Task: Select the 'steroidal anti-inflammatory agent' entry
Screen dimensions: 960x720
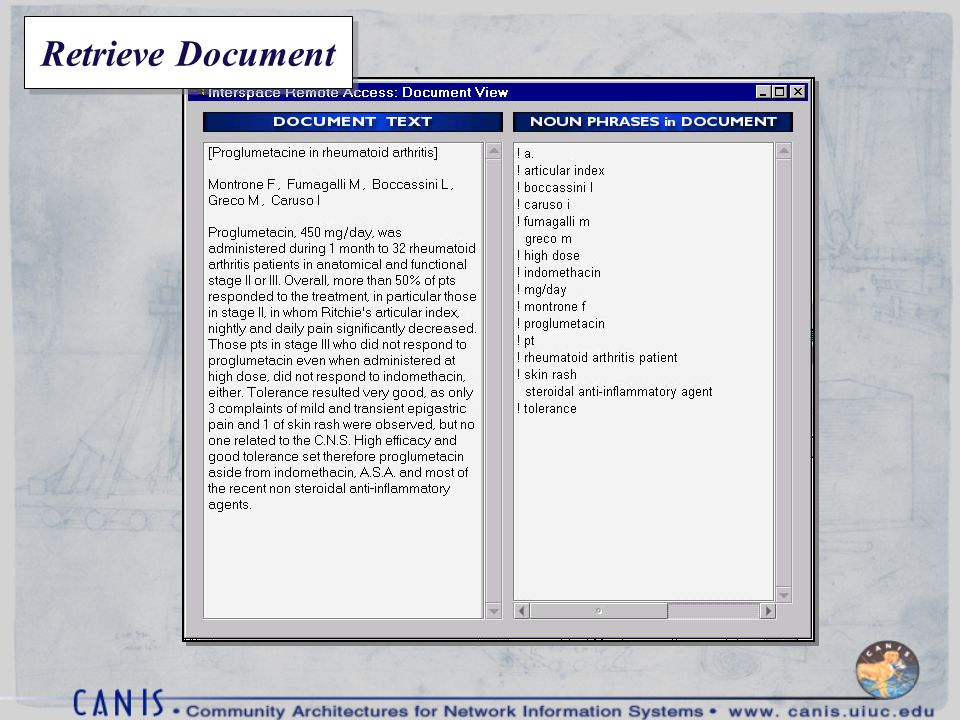Action: point(618,392)
